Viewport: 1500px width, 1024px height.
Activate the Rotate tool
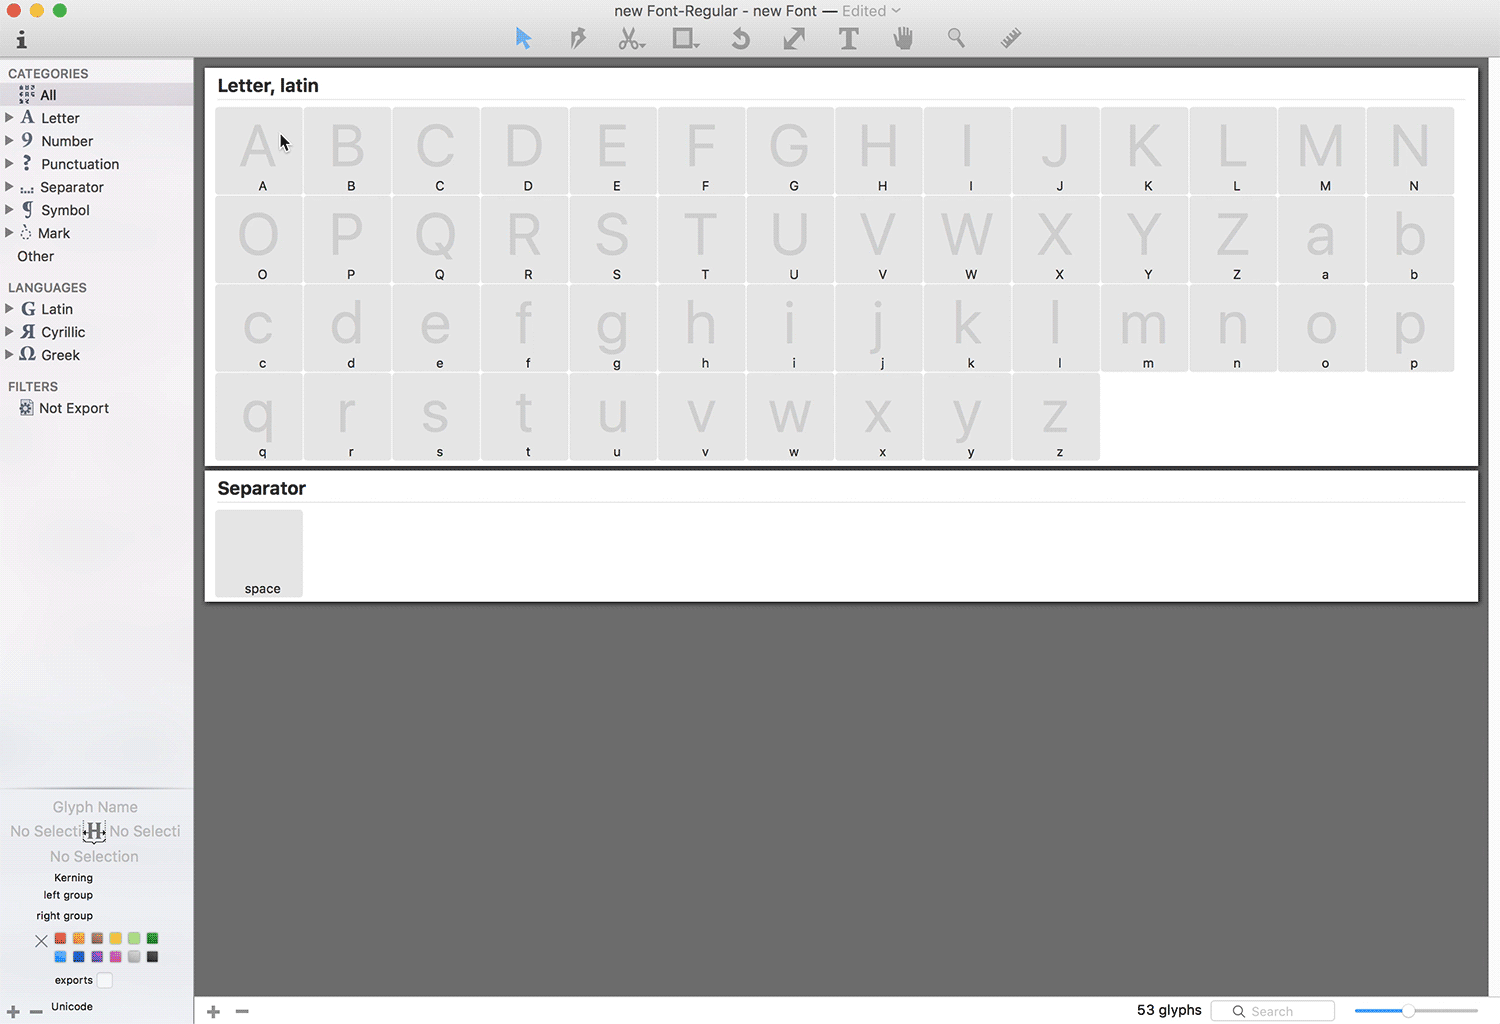coord(740,39)
